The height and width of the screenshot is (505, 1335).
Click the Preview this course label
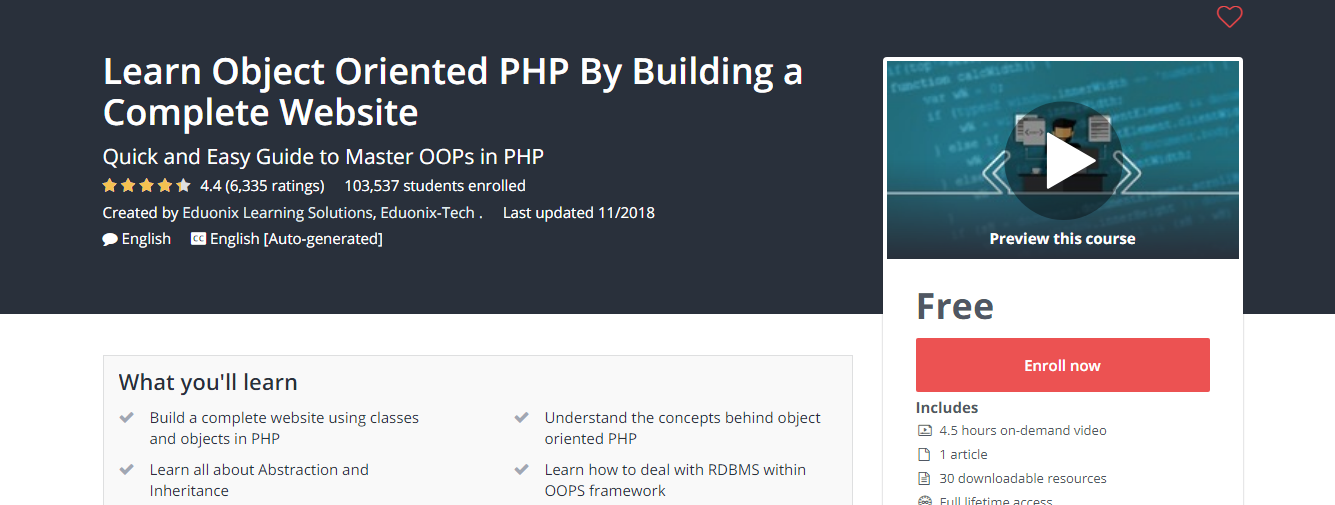click(1062, 238)
